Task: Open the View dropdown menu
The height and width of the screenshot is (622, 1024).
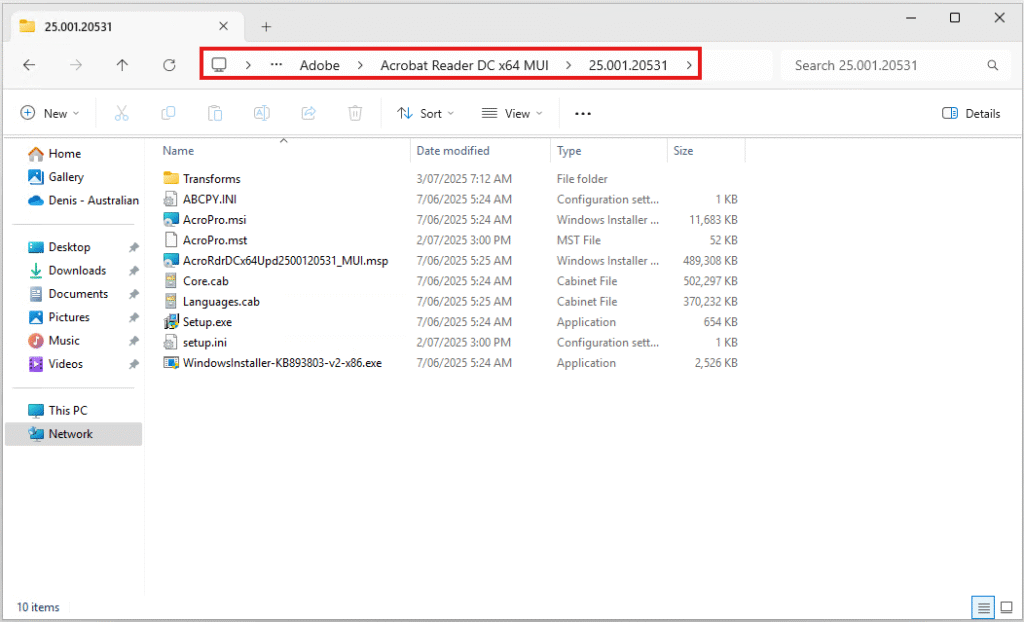Action: (x=512, y=114)
